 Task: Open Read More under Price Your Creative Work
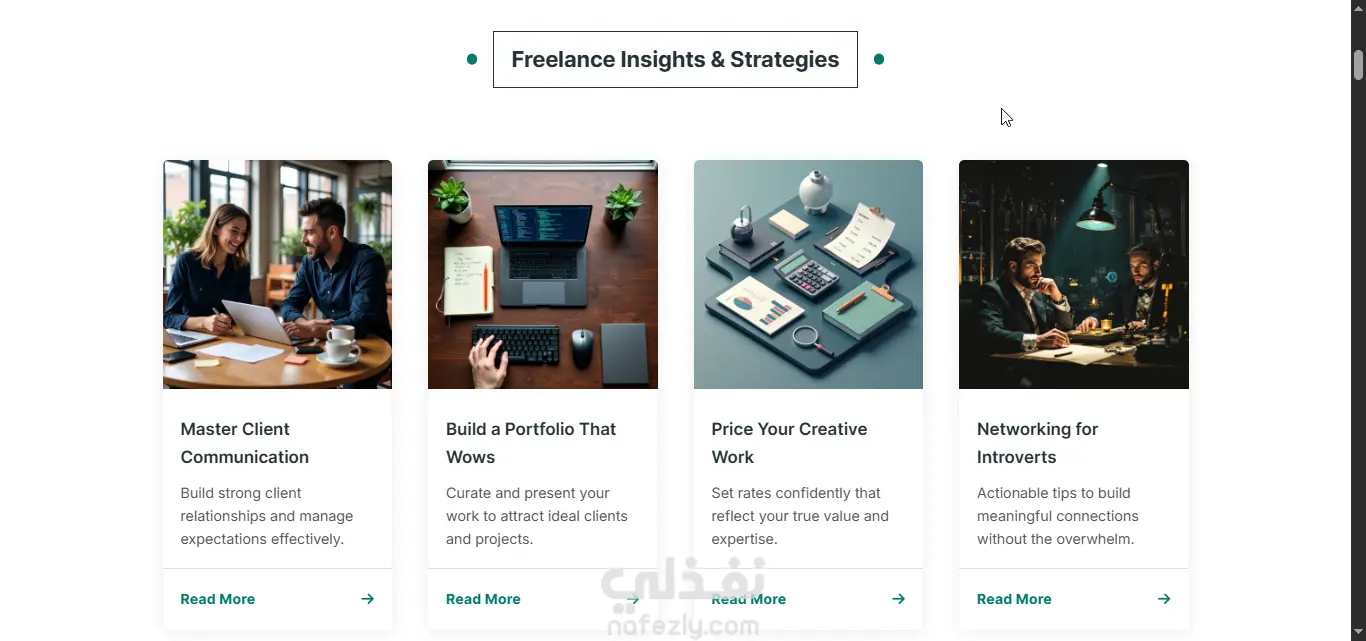click(749, 599)
